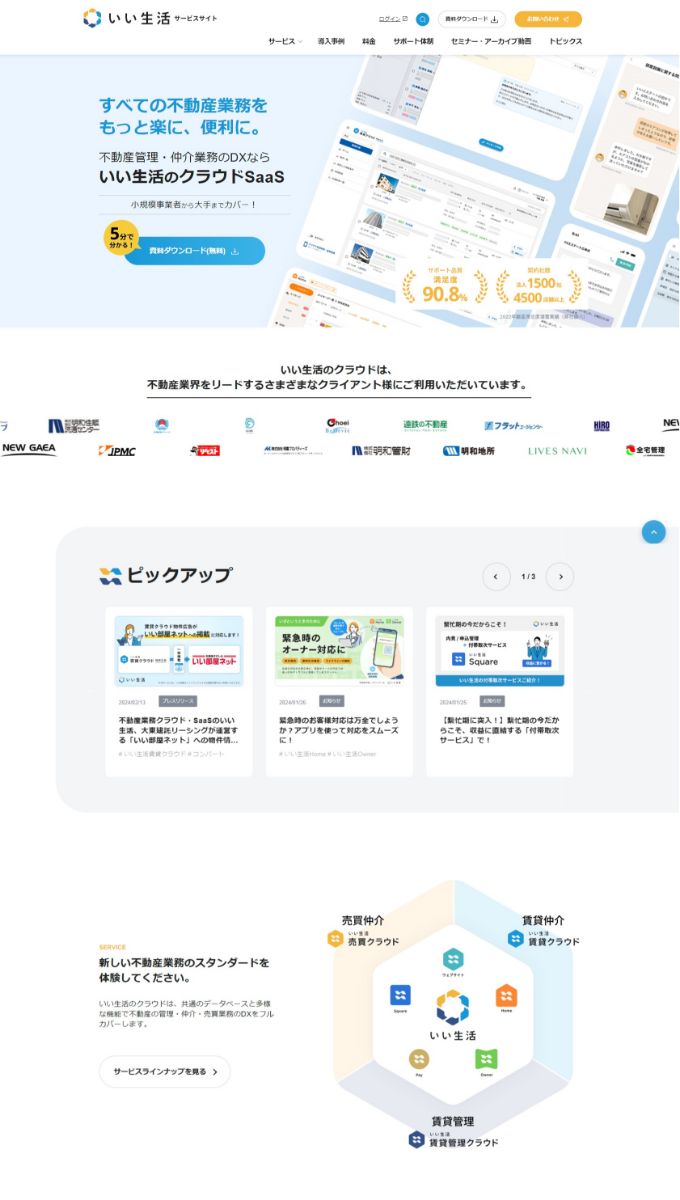The width and height of the screenshot is (680, 1200).
Task: Click the サービスラインナップを見る button
Action: point(165,1072)
